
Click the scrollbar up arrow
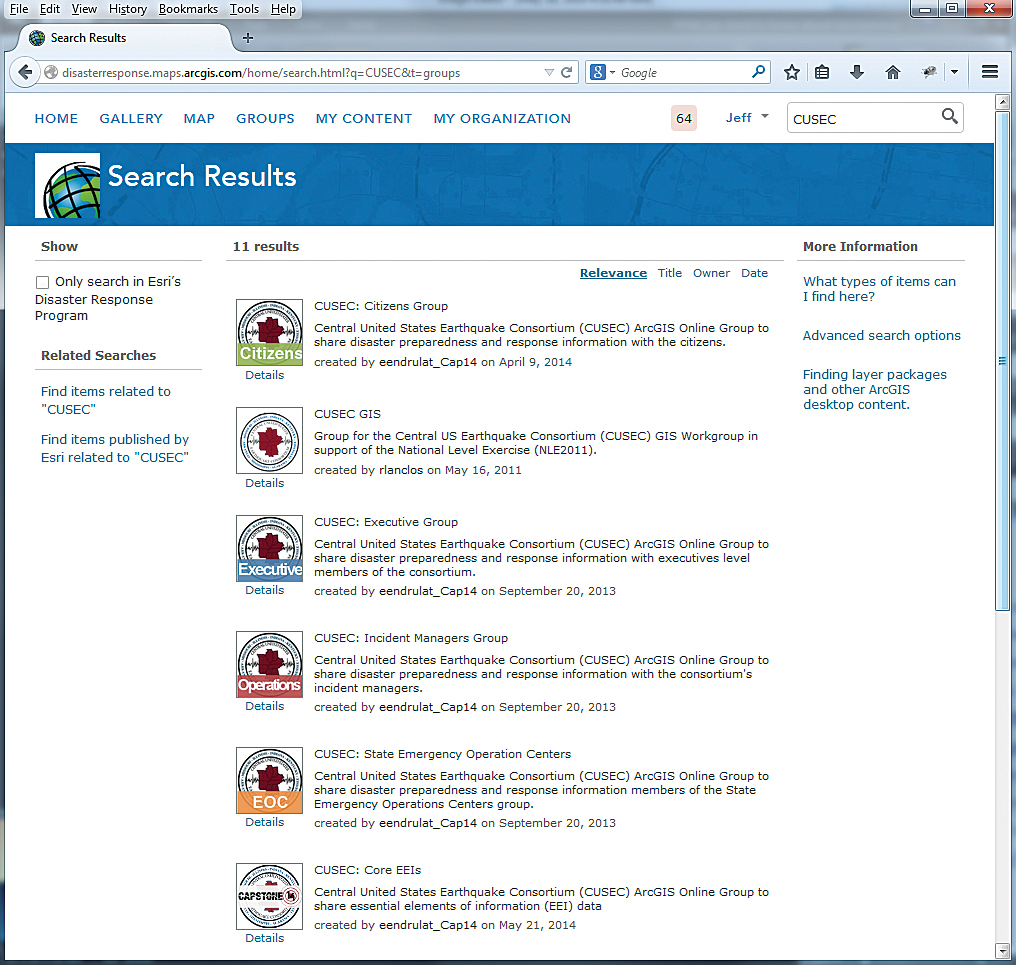(x=1002, y=102)
